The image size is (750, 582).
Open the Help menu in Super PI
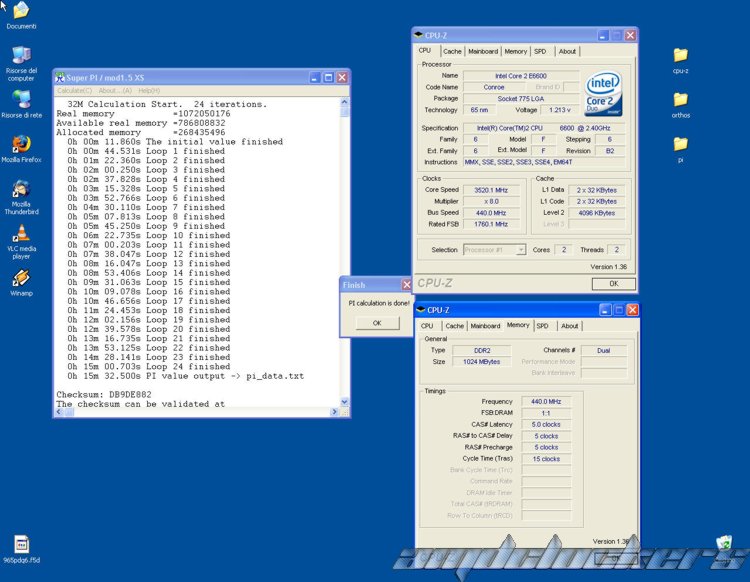point(148,91)
